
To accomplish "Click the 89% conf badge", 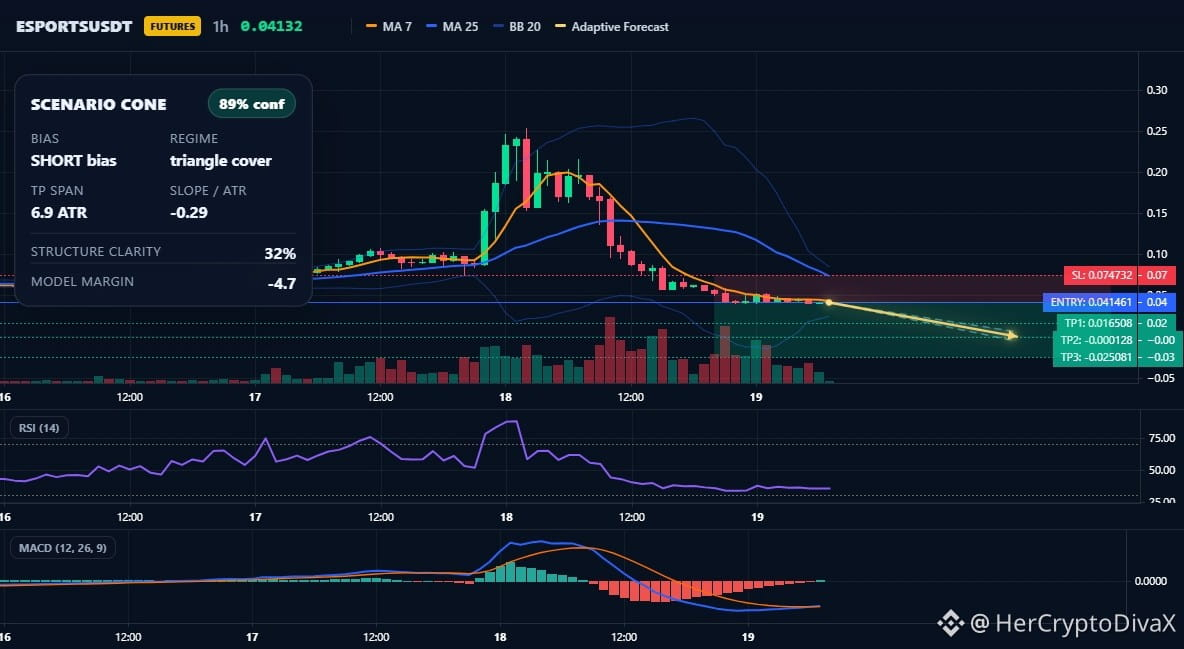I will (x=251, y=104).
